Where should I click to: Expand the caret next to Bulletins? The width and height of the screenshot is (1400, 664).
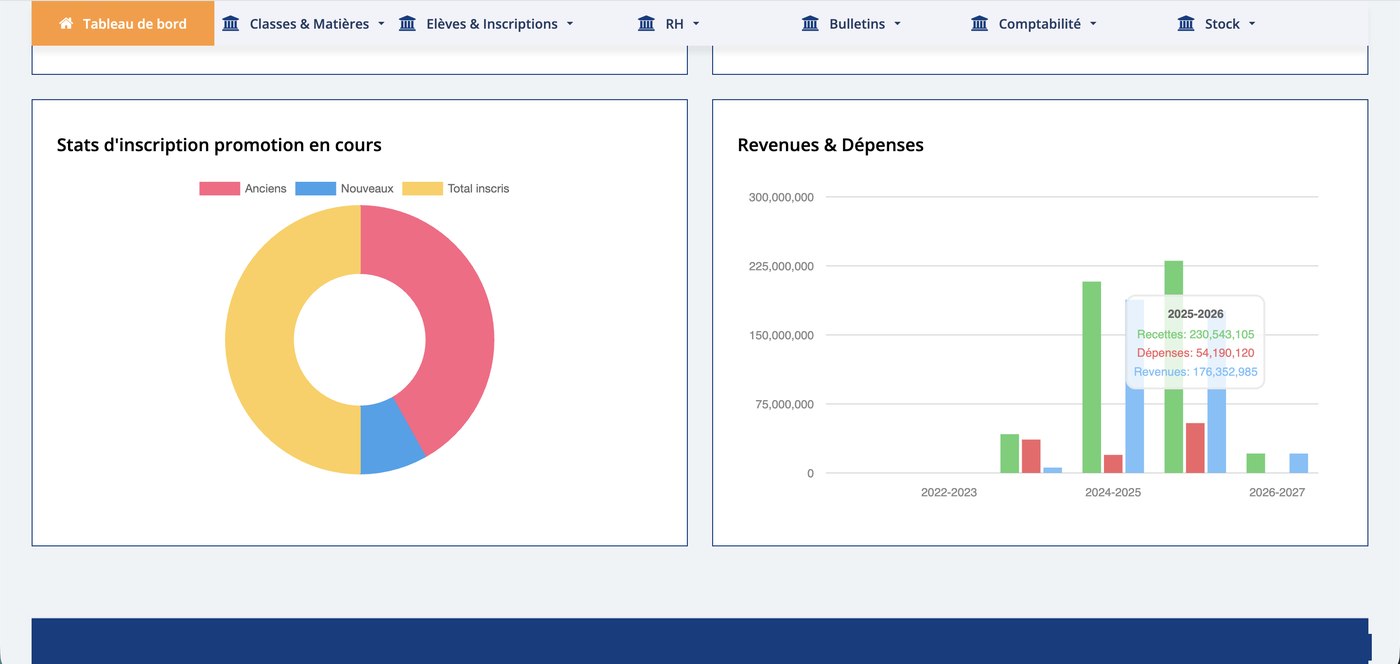pyautogui.click(x=897, y=24)
